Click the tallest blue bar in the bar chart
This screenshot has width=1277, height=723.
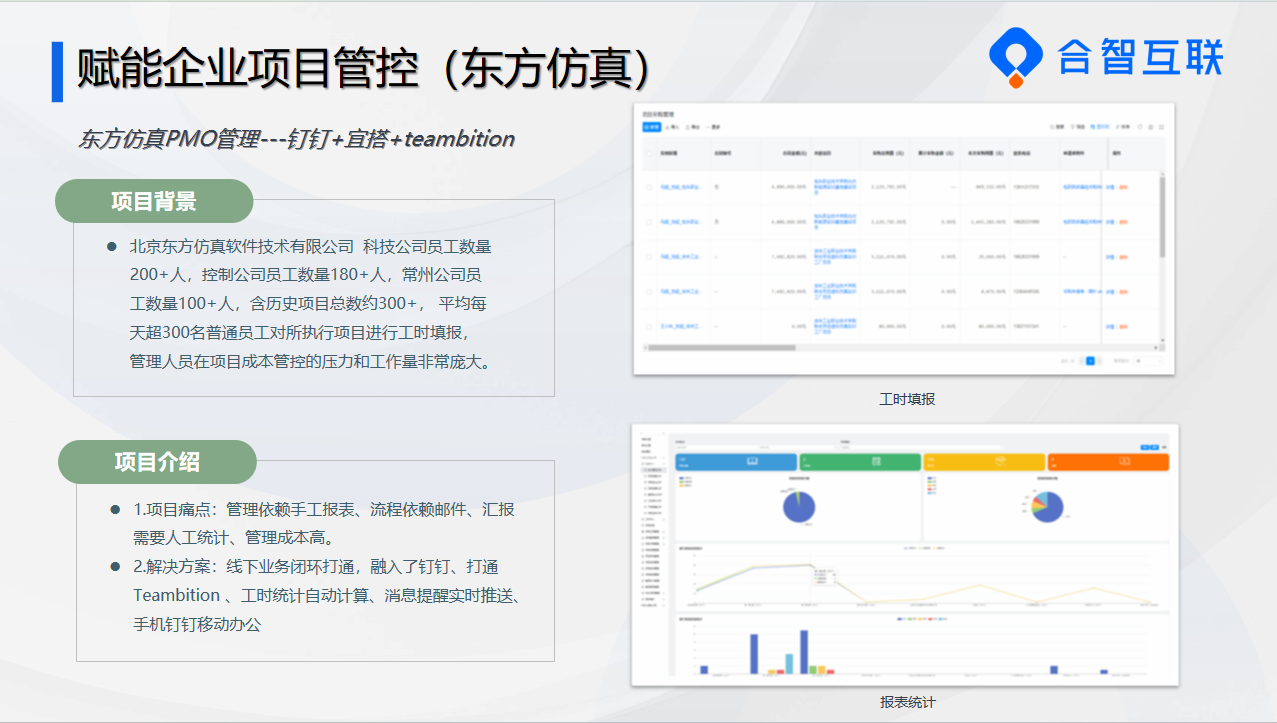804,652
